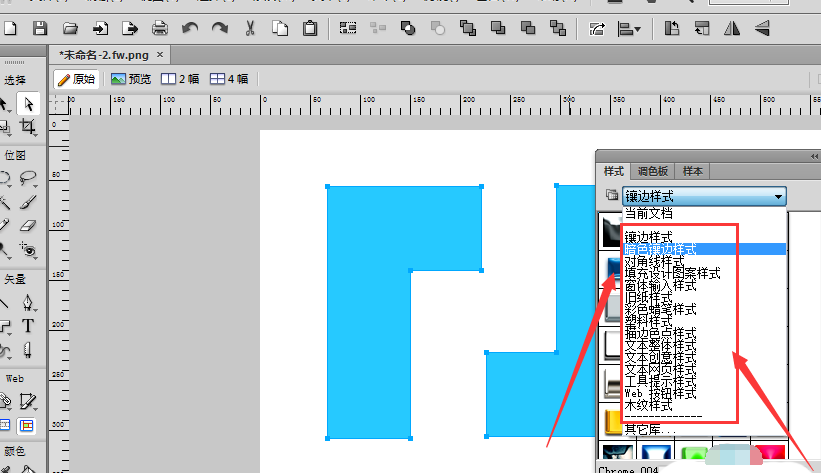Save the document with the floppy icon
Viewport: 821px width, 473px height.
click(40, 28)
